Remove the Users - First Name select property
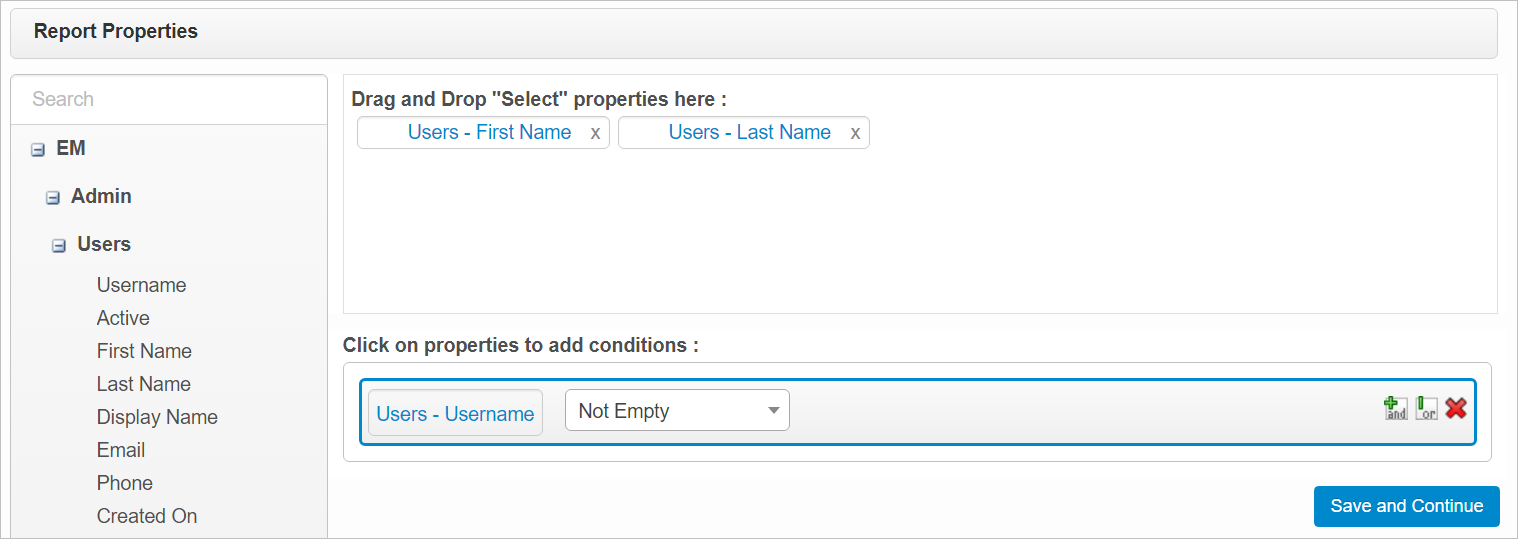 coord(595,133)
